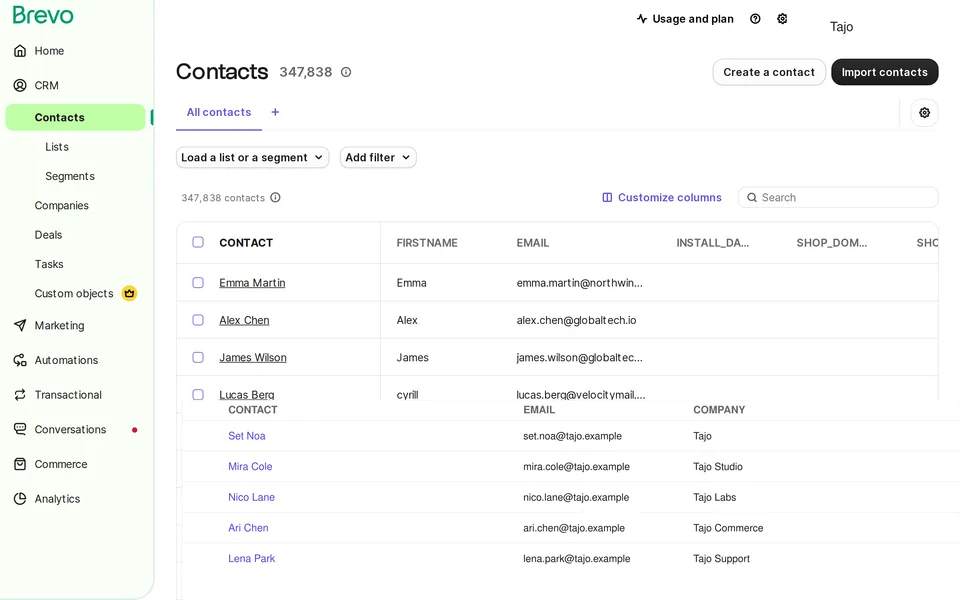This screenshot has height=600, width=960.
Task: Click the Marketing paper-plane icon
Action: click(x=20, y=325)
